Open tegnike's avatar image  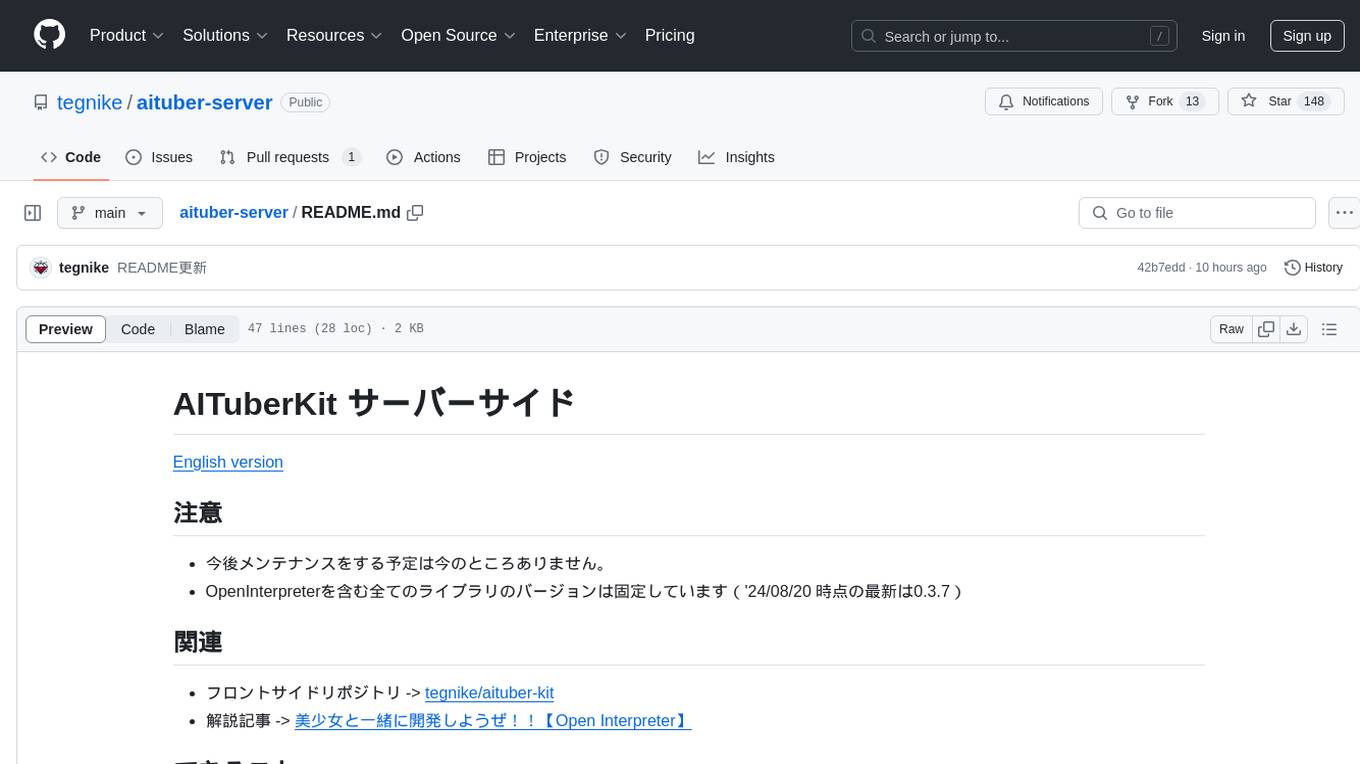tap(41, 267)
